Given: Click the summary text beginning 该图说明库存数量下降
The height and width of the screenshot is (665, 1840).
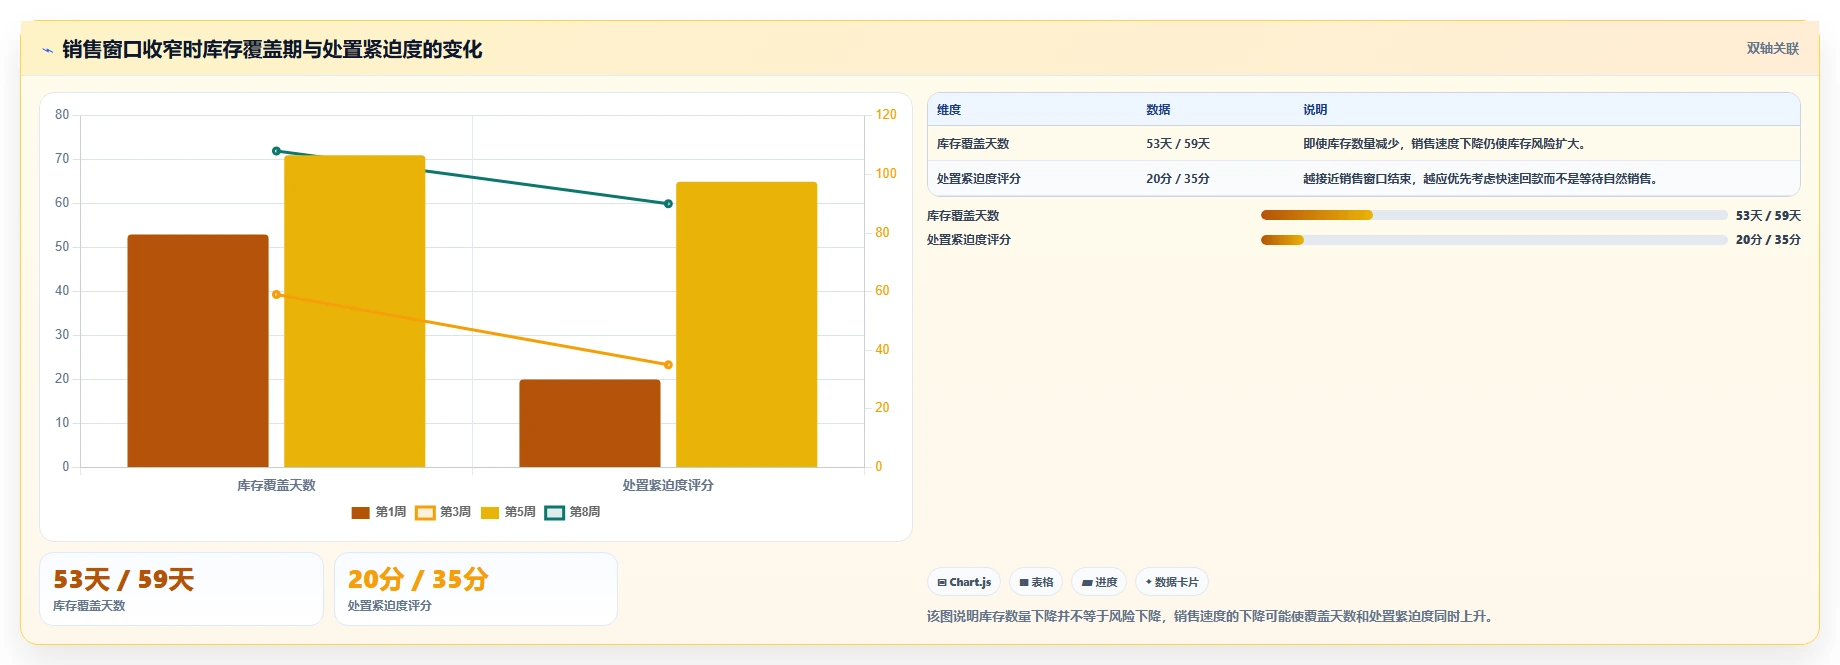Looking at the screenshot, I should coord(1212,616).
